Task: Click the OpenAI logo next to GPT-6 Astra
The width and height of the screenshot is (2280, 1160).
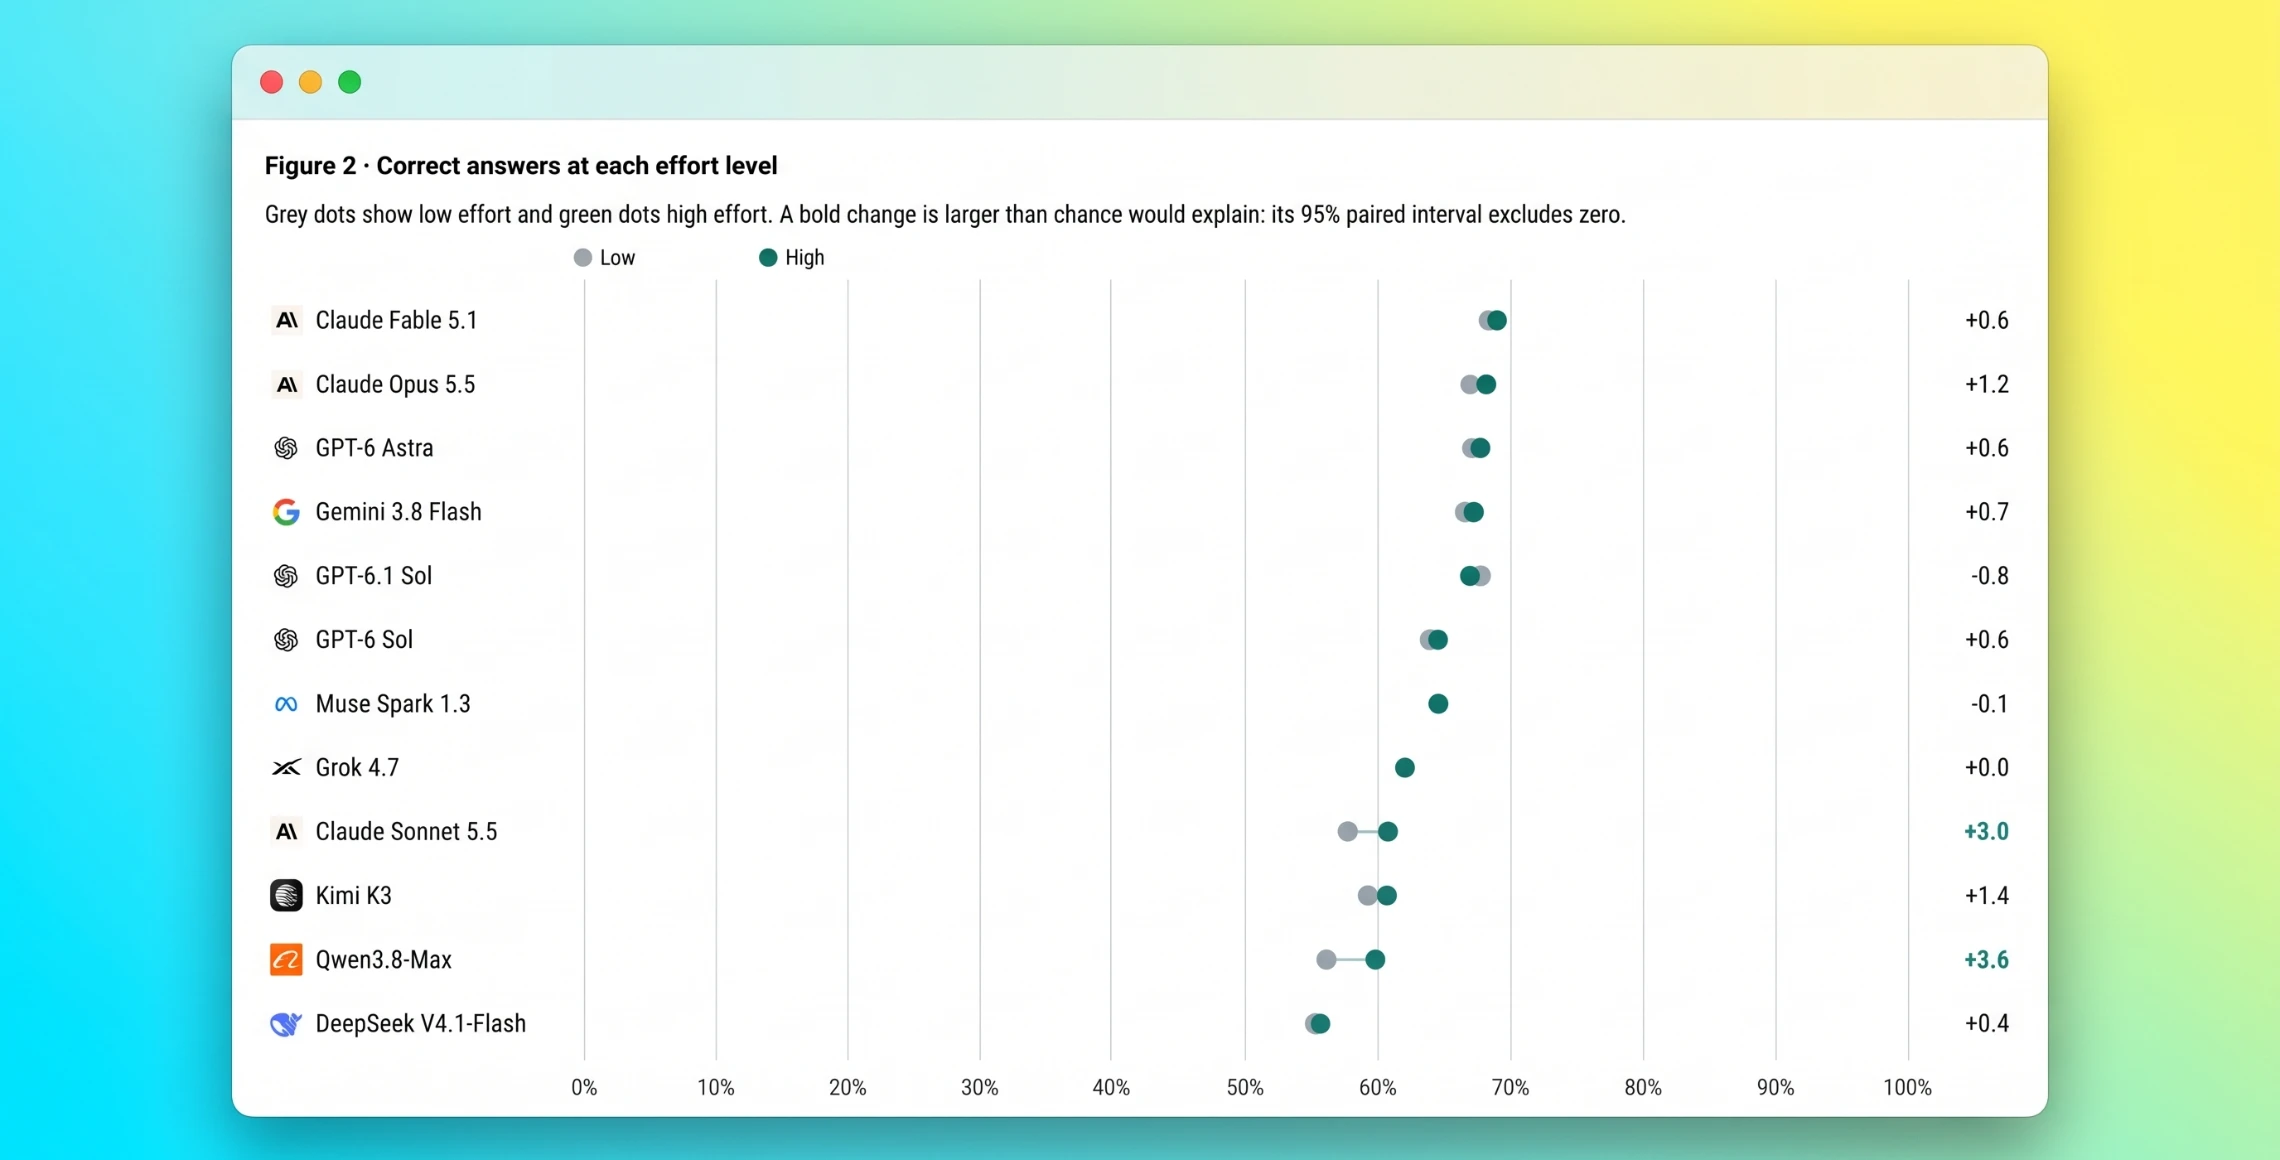Action: pyautogui.click(x=286, y=448)
